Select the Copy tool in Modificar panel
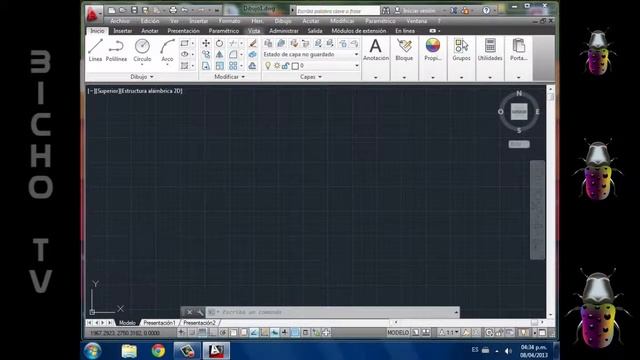The width and height of the screenshot is (640, 360). [x=206, y=54]
